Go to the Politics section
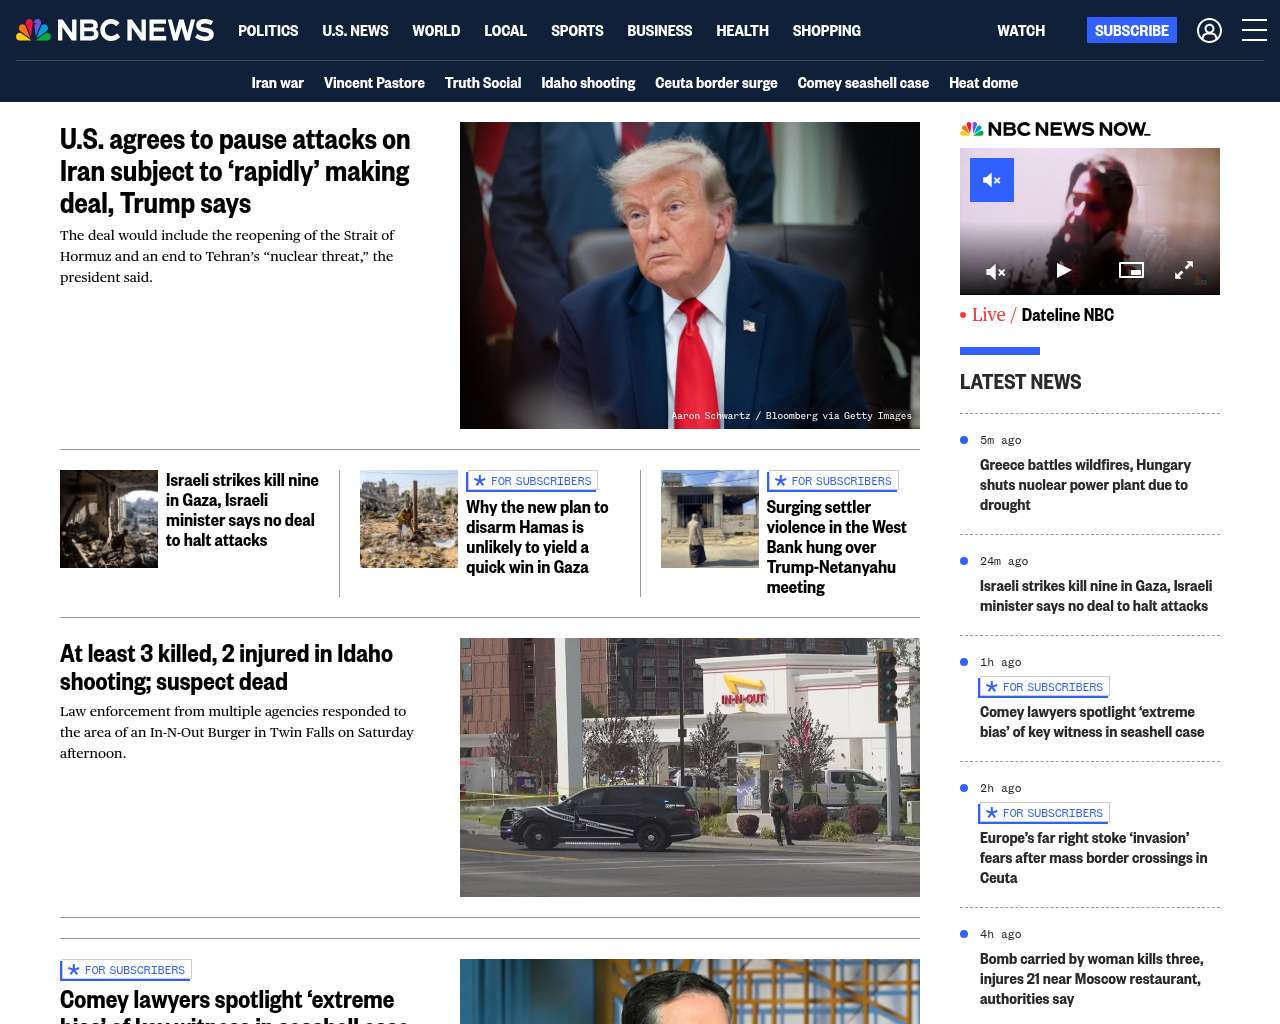 click(268, 31)
